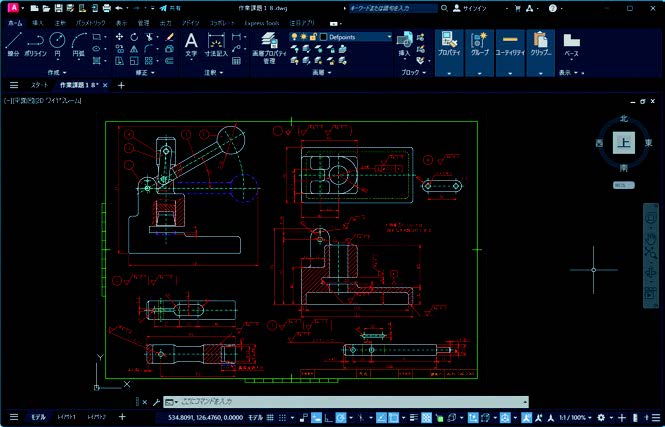This screenshot has width=665, height=427.
Task: Select the 線分 (Line) tool
Action: tap(13, 44)
